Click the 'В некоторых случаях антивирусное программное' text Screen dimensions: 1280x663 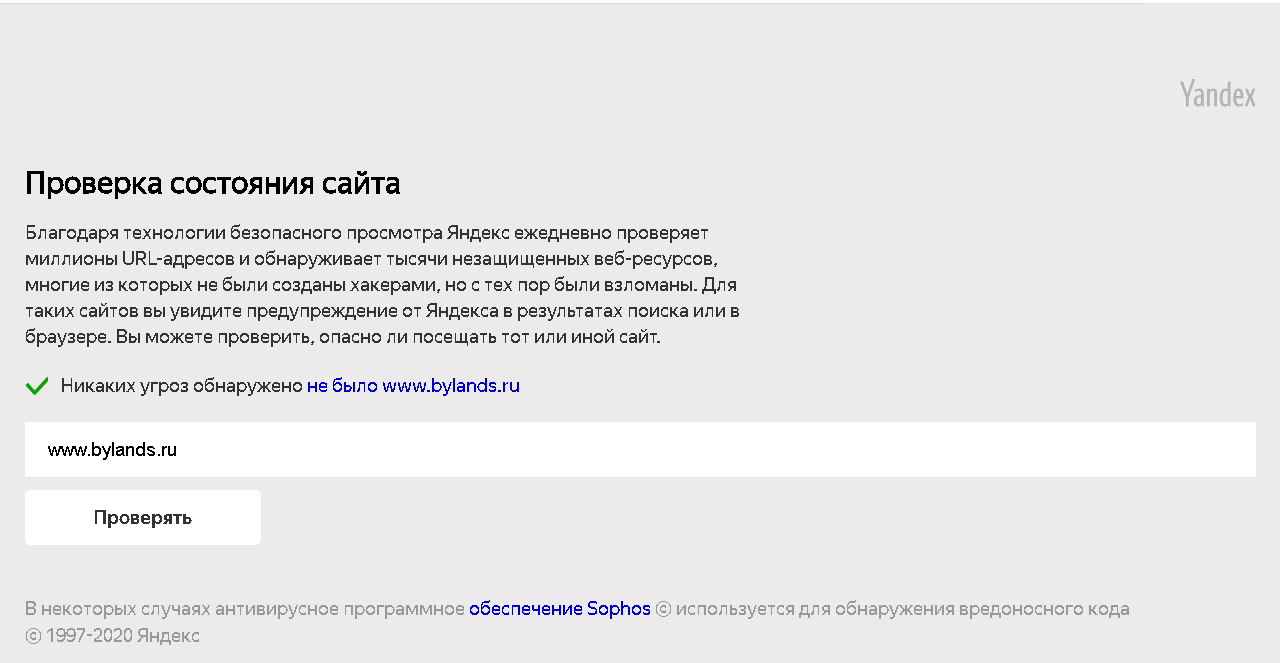245,609
